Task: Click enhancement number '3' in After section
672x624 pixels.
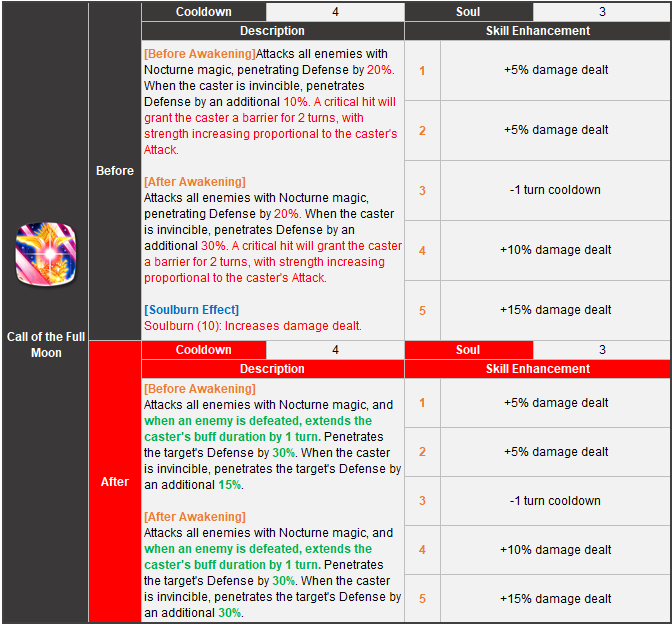Action: point(422,501)
